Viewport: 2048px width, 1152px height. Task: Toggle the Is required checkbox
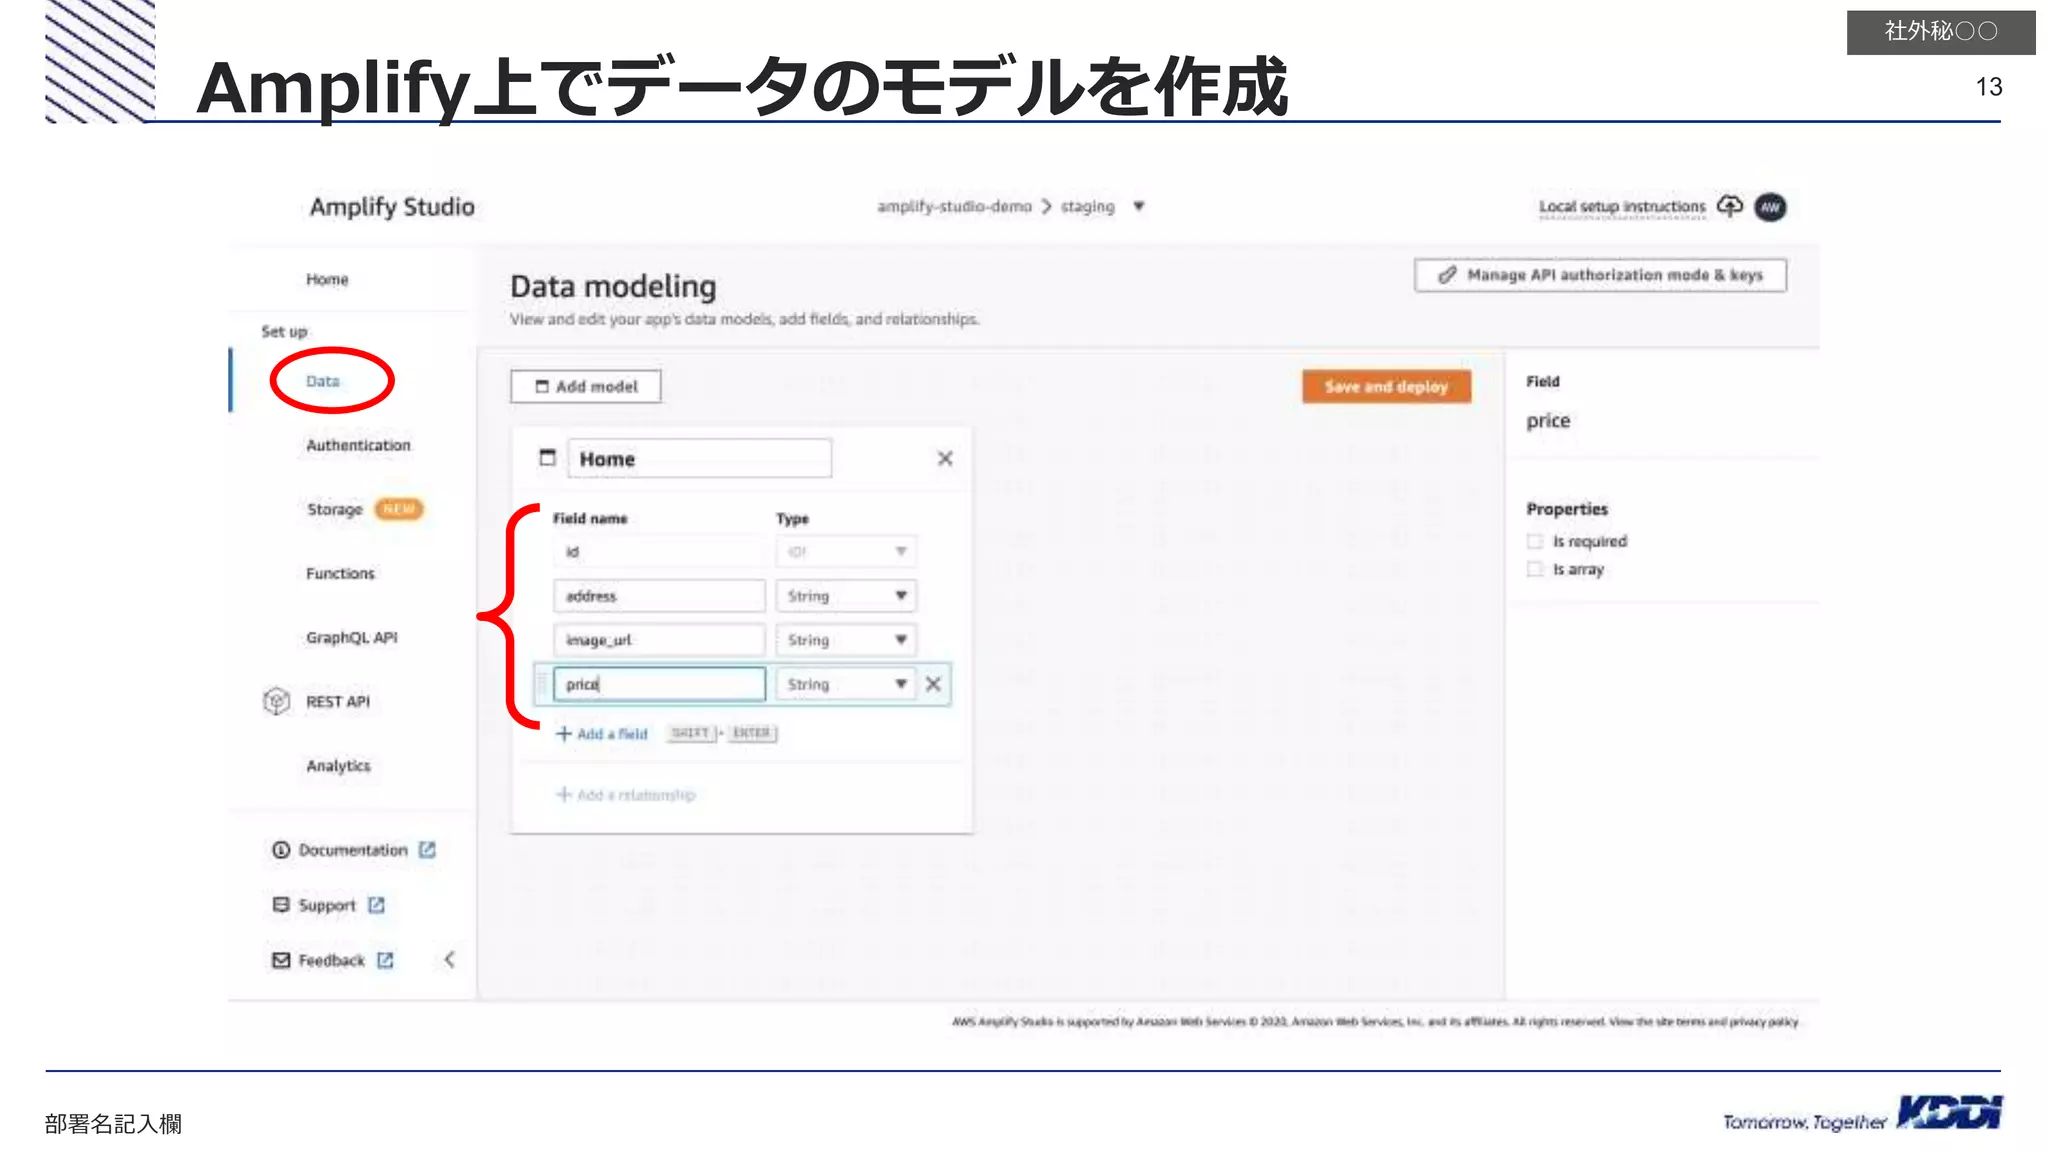(1535, 541)
